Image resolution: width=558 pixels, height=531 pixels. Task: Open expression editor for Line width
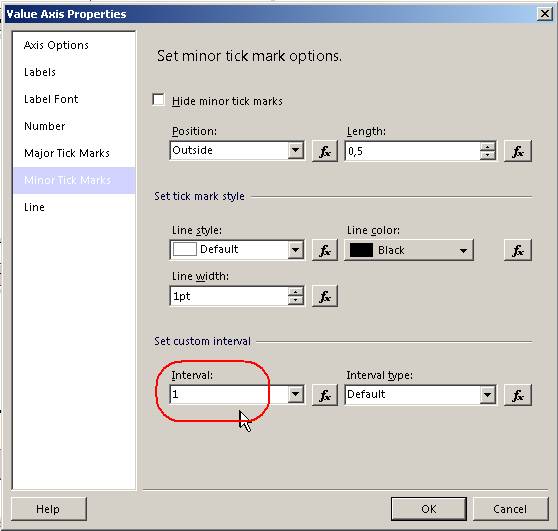click(325, 296)
